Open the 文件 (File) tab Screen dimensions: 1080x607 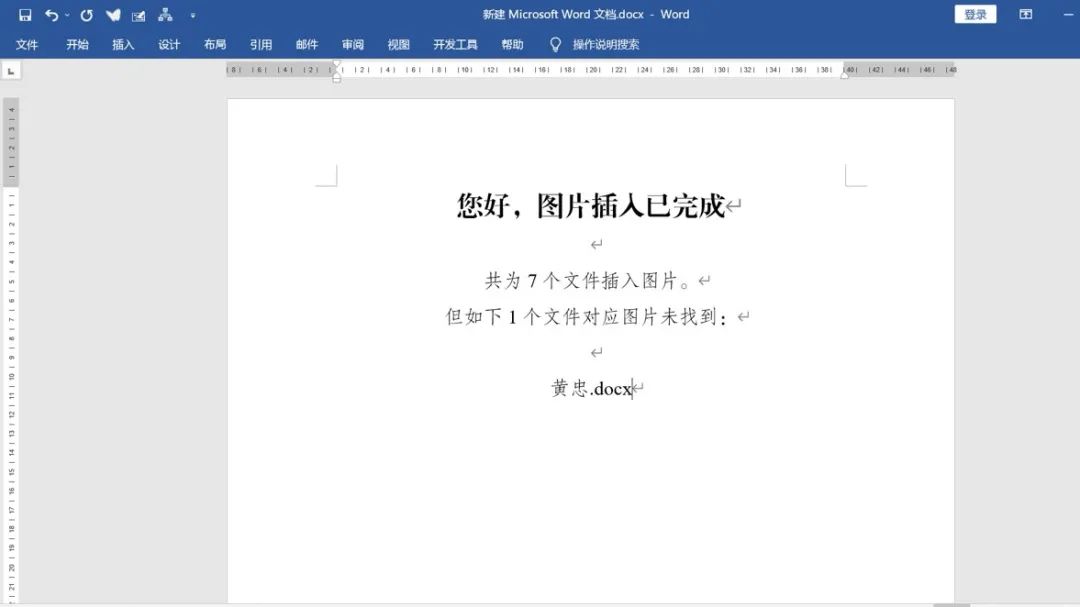28,44
